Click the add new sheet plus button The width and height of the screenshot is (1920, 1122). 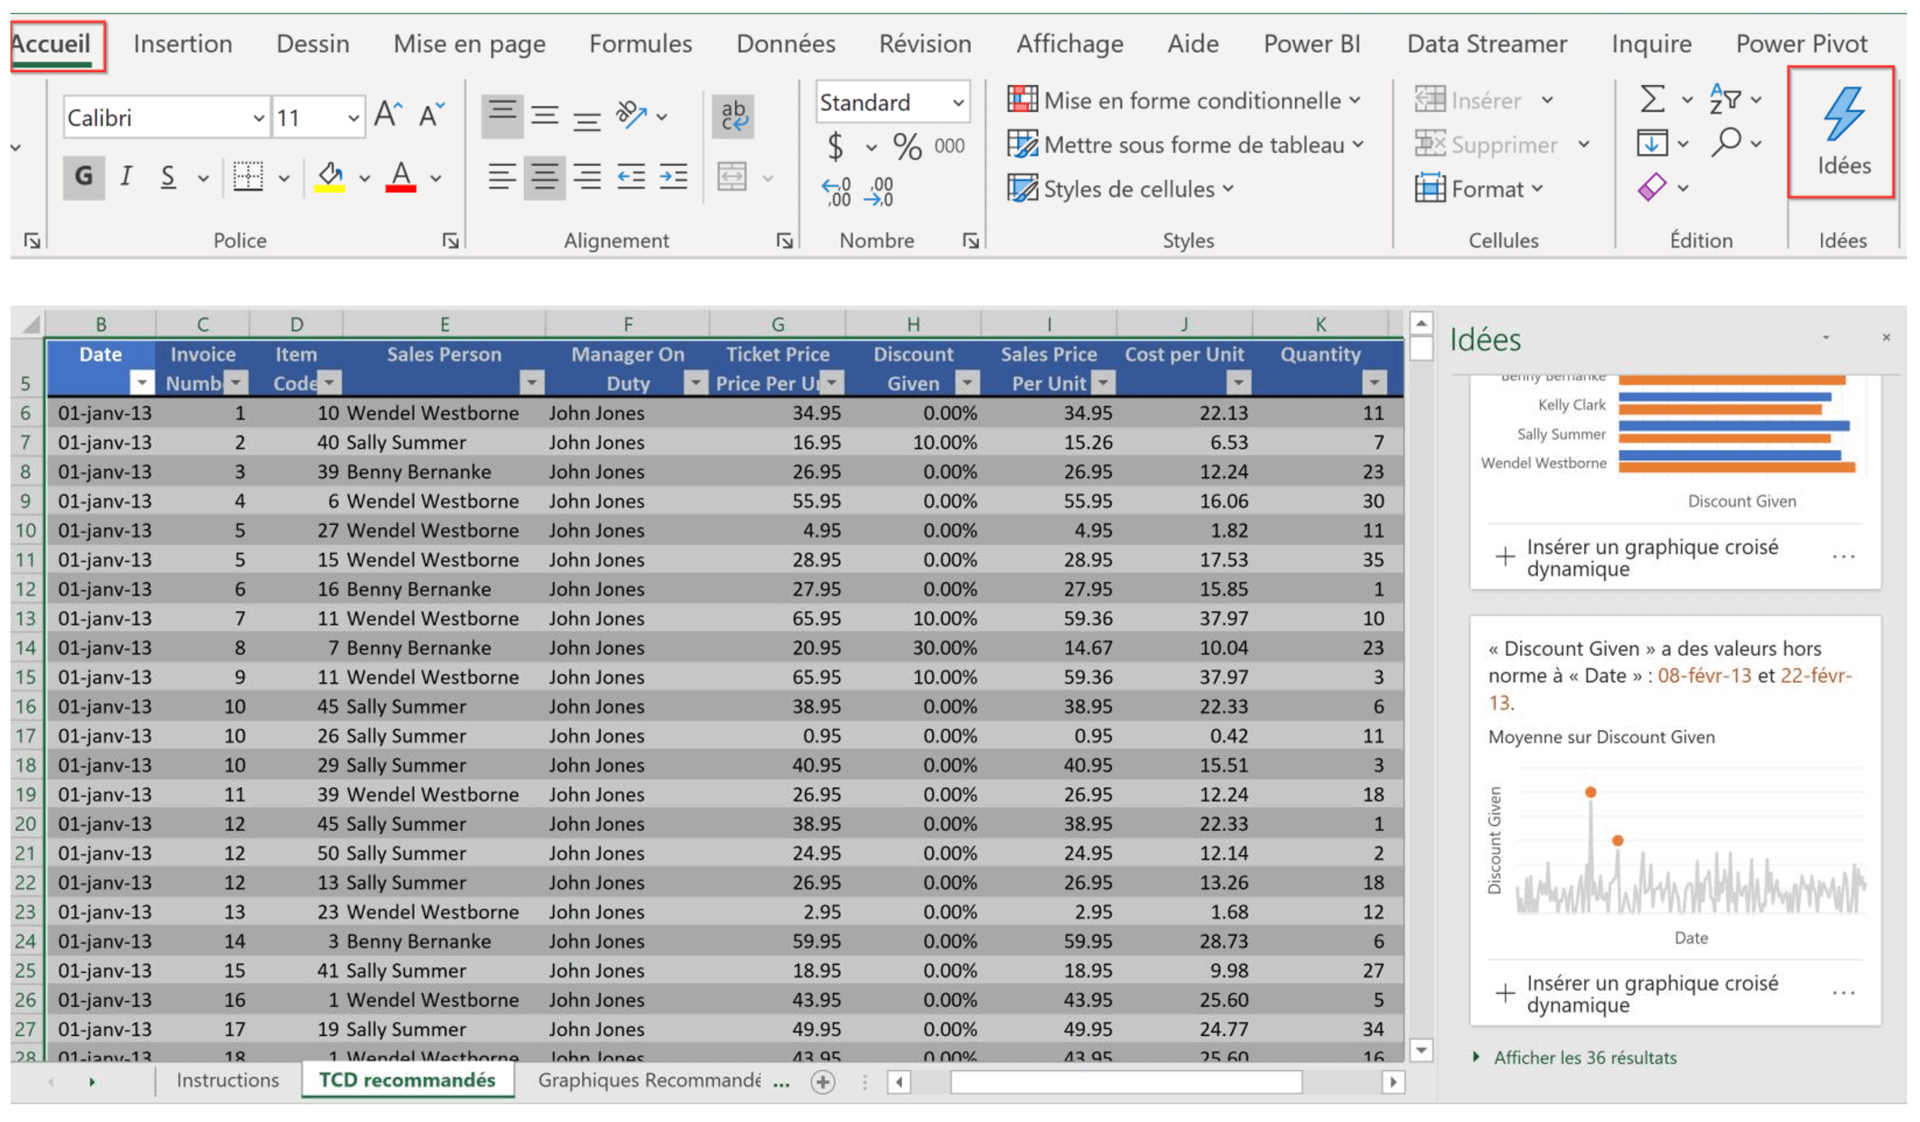822,1081
